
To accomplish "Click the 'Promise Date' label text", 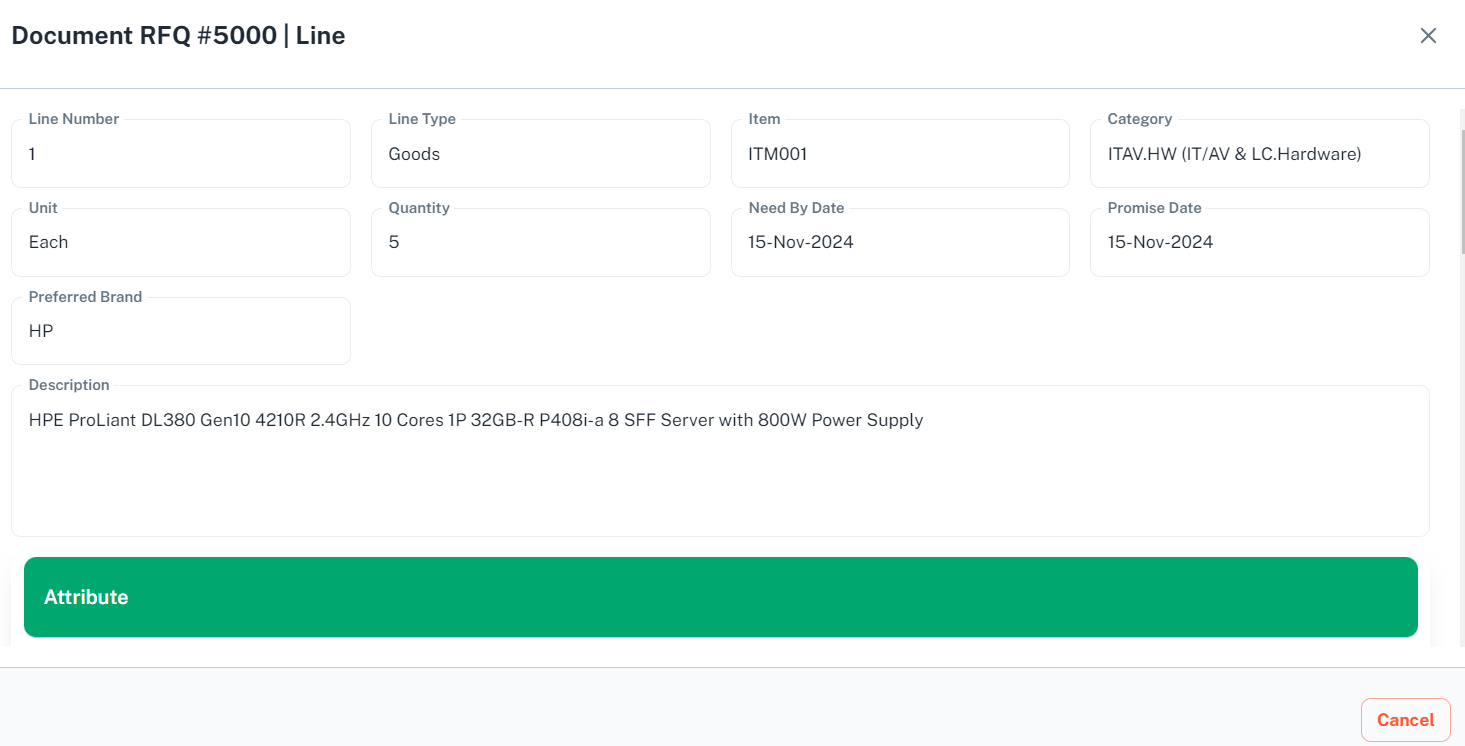I will (1154, 208).
